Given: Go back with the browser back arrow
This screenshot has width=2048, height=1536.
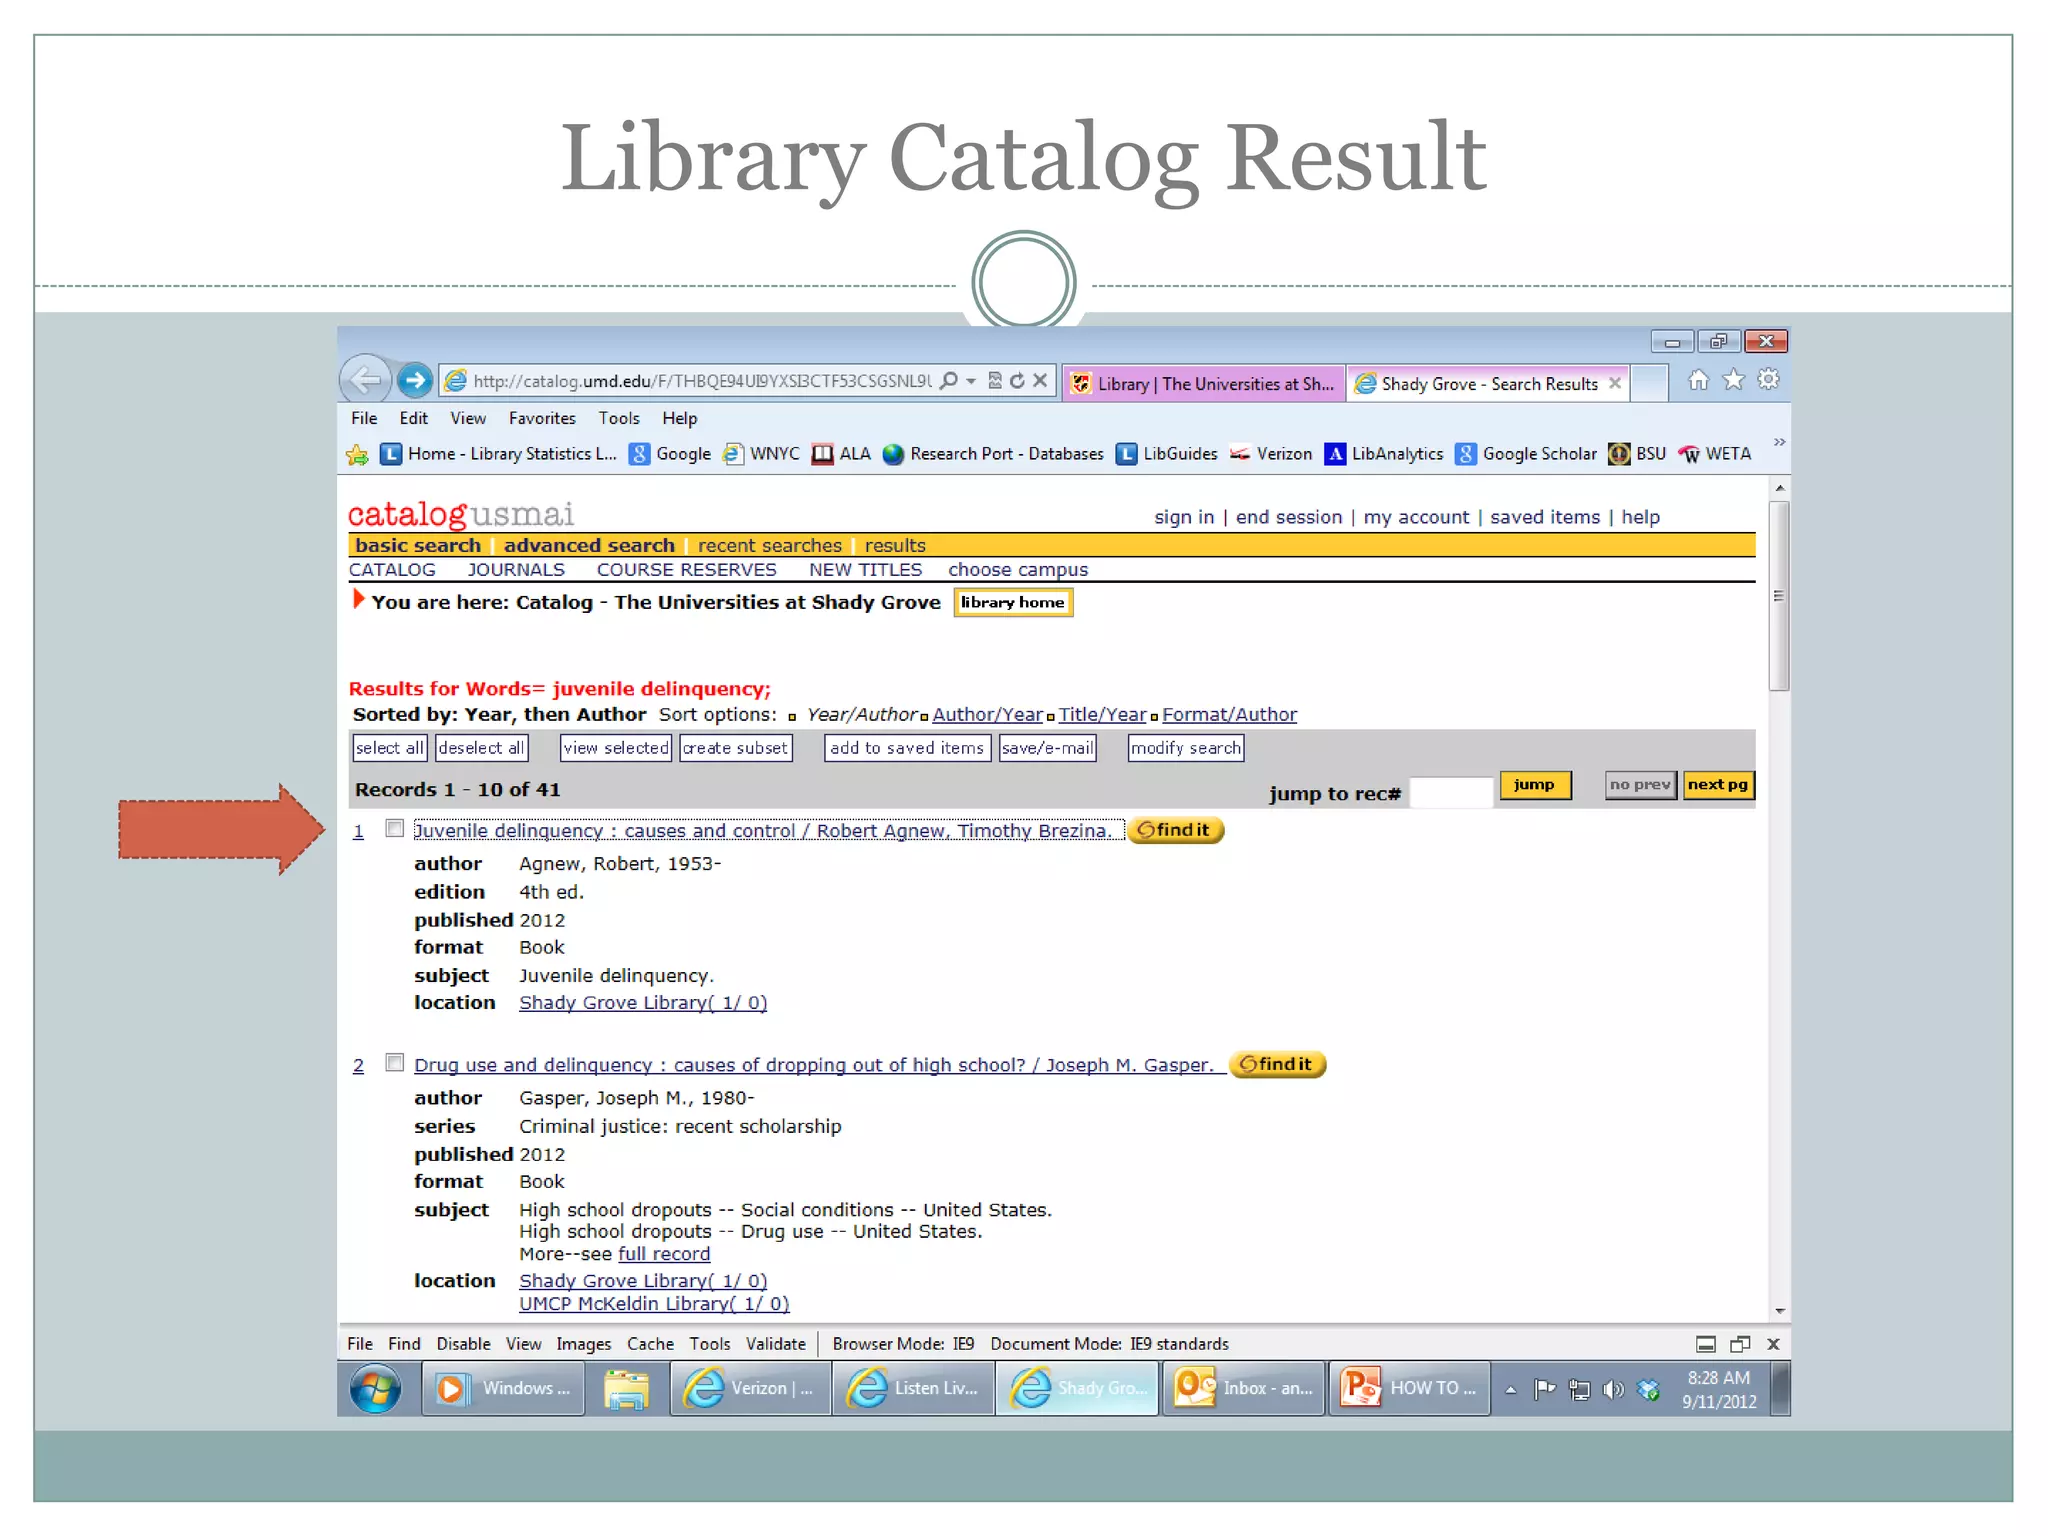Looking at the screenshot, I should 365,381.
